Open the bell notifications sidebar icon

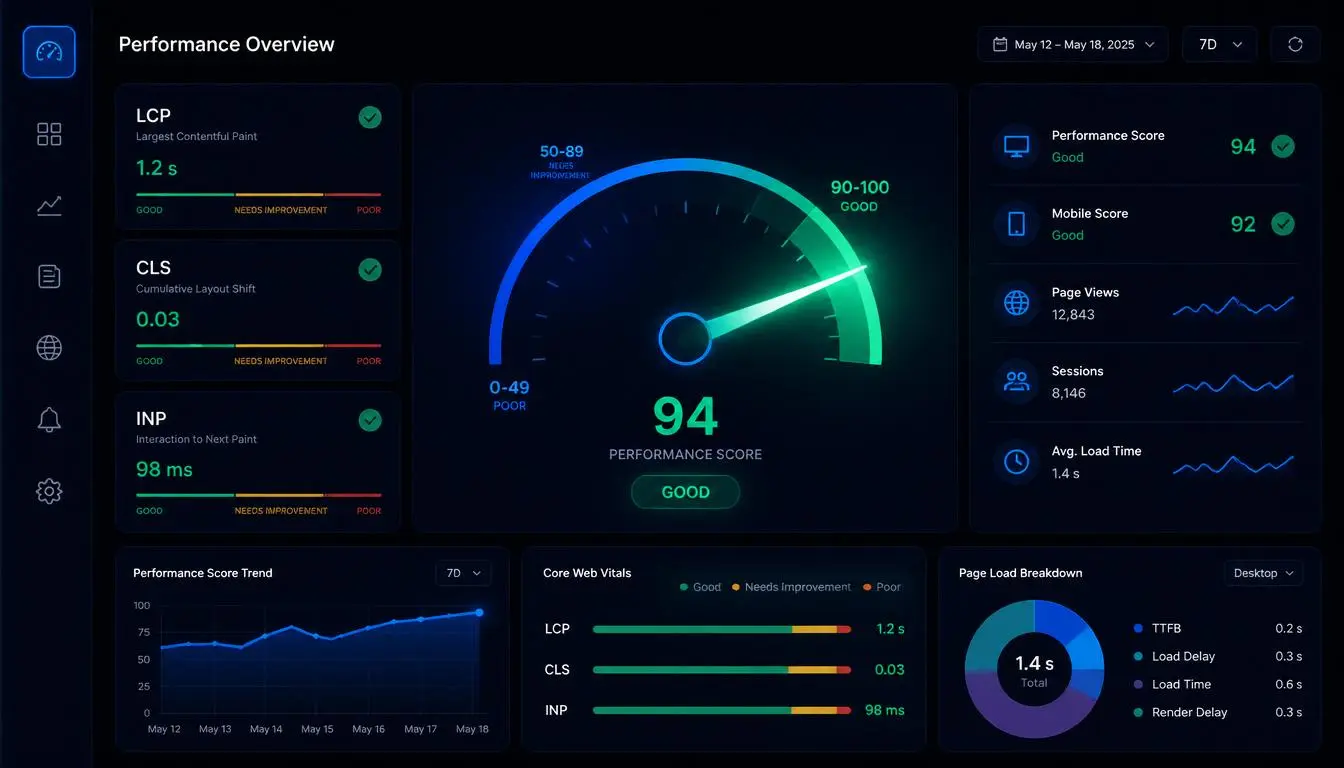pos(49,420)
